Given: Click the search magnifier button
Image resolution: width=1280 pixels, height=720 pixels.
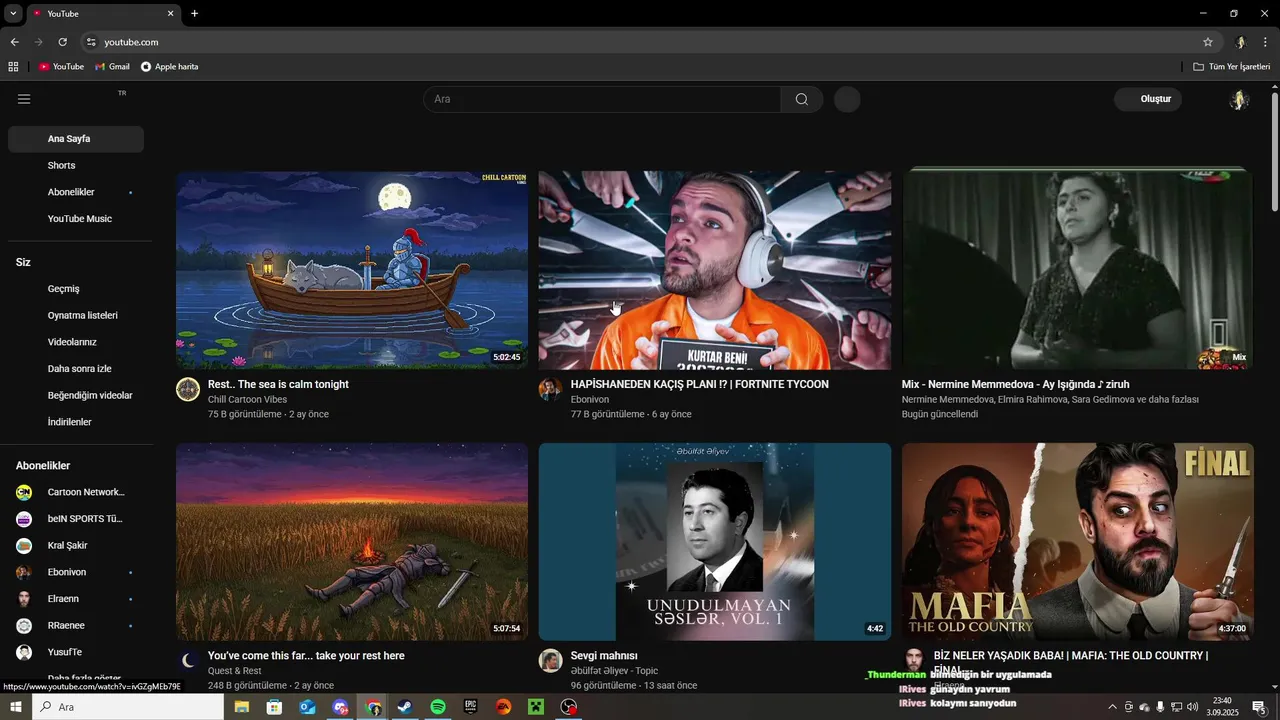Looking at the screenshot, I should (x=802, y=99).
